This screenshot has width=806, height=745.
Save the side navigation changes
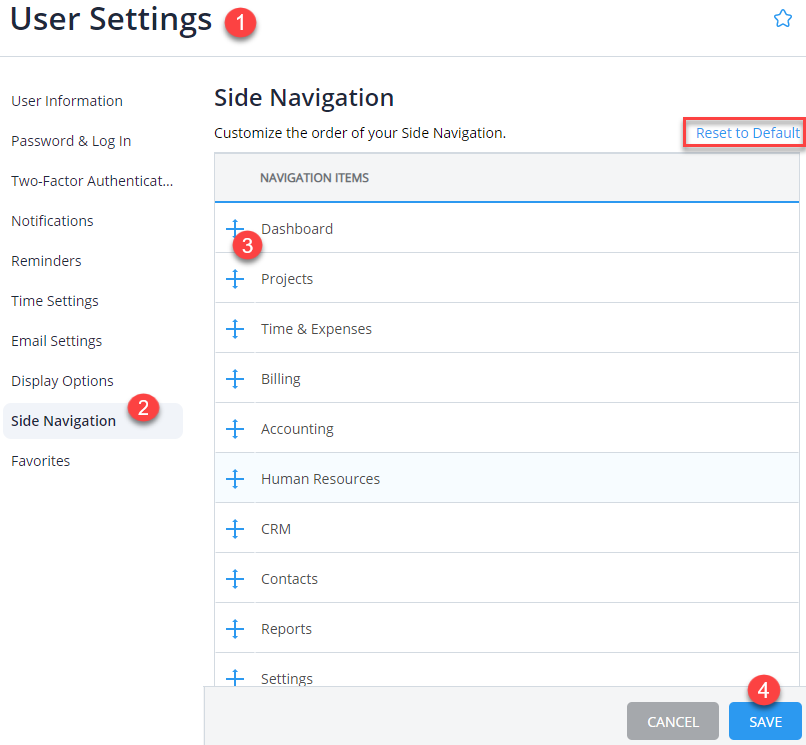(765, 721)
